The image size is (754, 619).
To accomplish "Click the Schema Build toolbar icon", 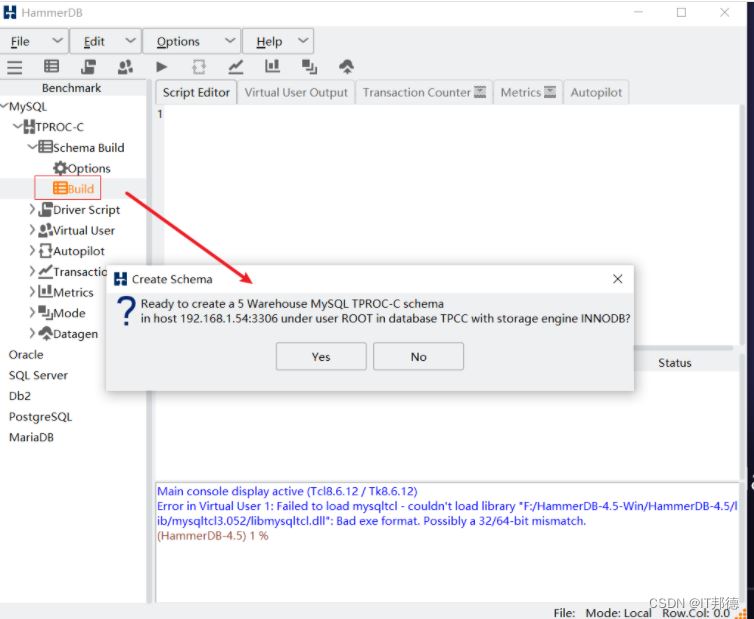I will point(51,67).
